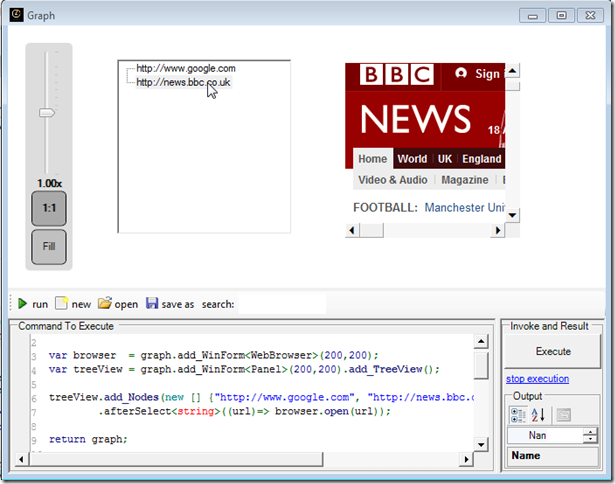The height and width of the screenshot is (484, 615).
Task: Click the 1:1 zoom button
Action: [x=49, y=208]
